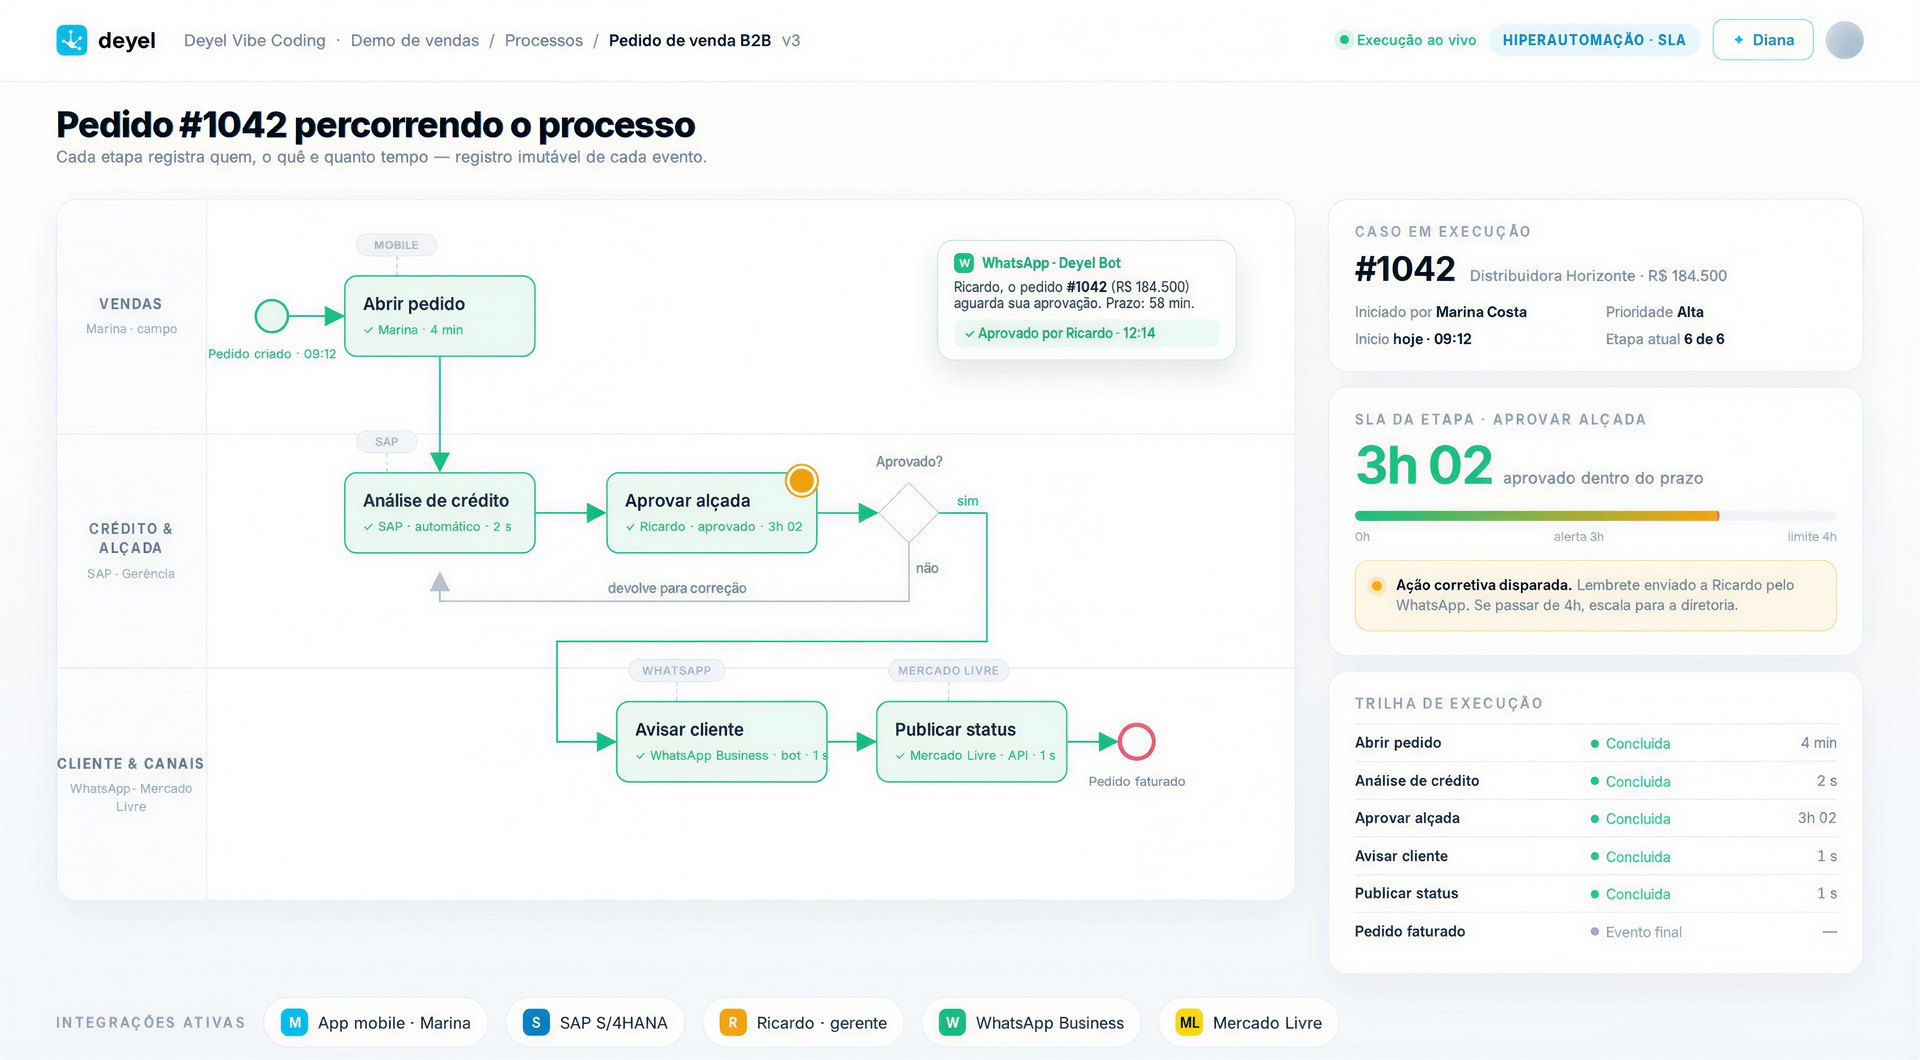
Task: Open the Abrir pedido row in execution trail
Action: (x=1596, y=743)
